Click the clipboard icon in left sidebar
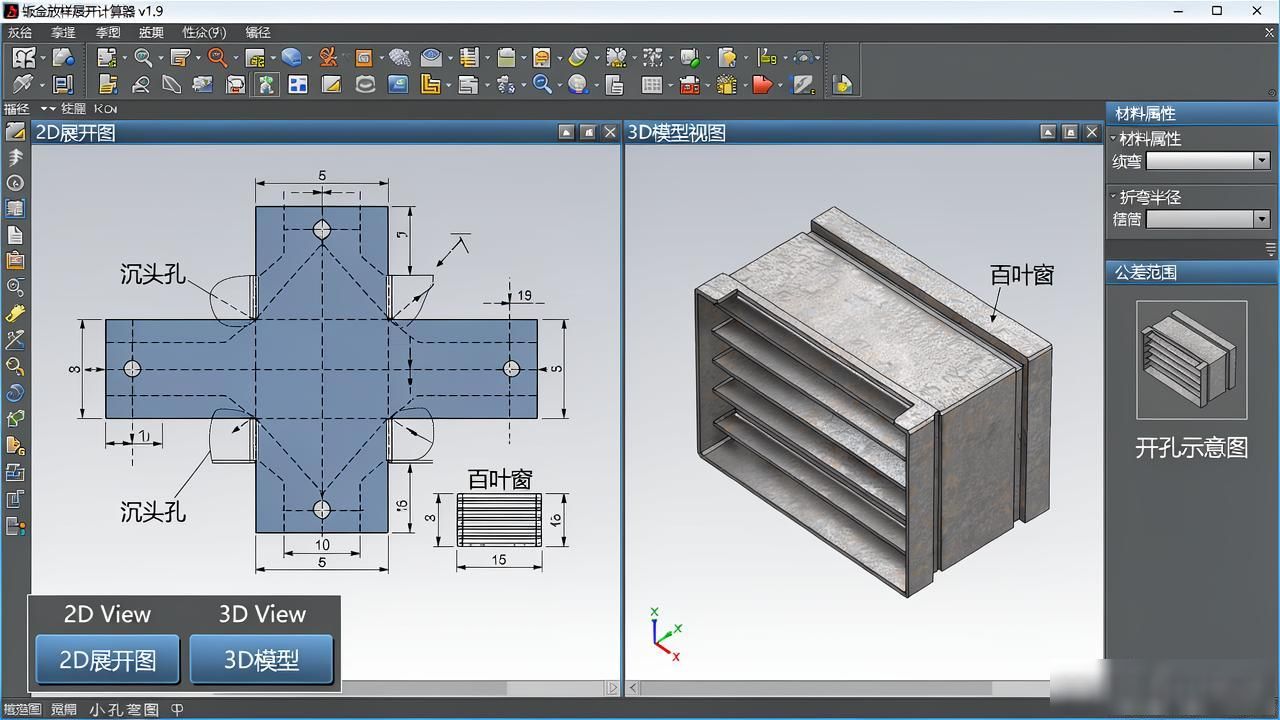This screenshot has height=720, width=1280. click(15, 261)
